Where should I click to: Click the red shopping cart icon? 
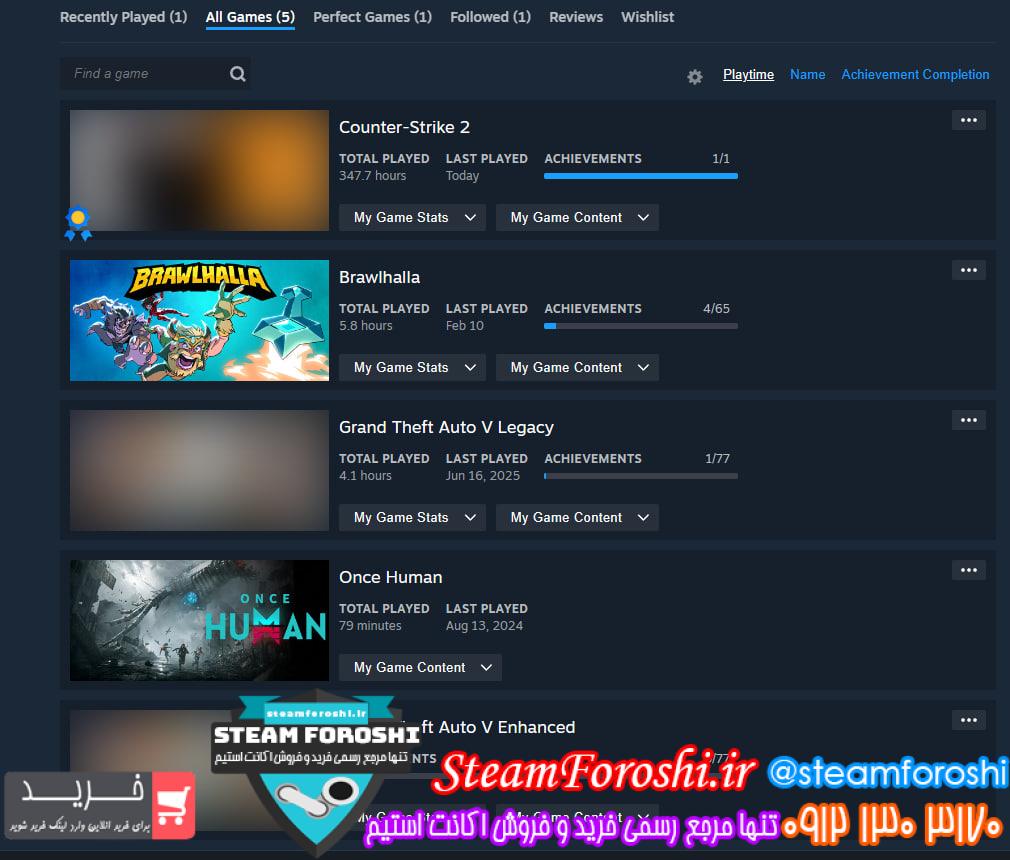tap(174, 805)
